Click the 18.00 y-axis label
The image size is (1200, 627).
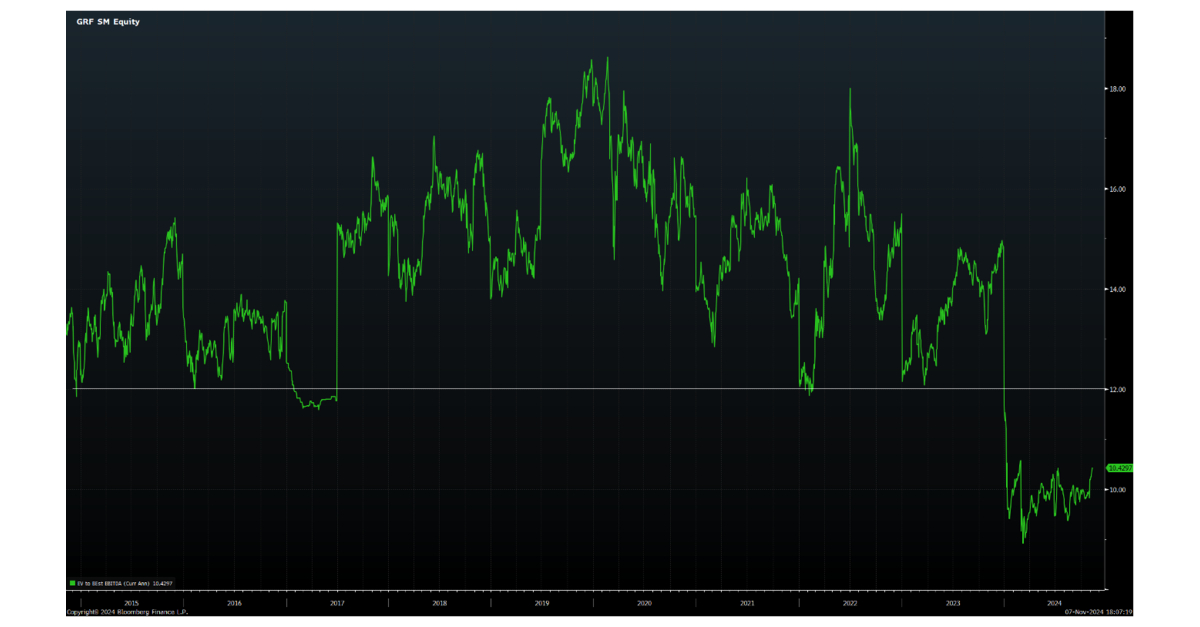[x=1117, y=89]
